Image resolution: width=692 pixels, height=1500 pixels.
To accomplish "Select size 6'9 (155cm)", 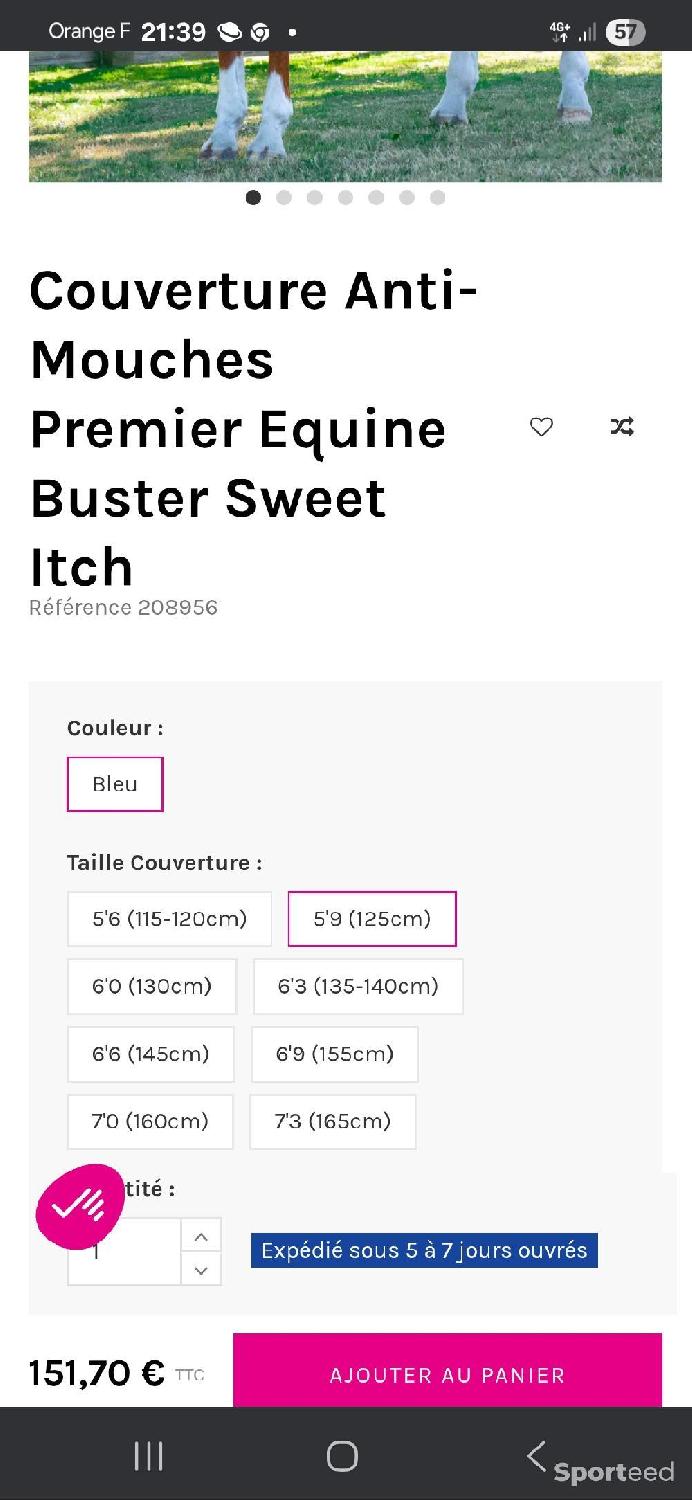I will 335,1054.
